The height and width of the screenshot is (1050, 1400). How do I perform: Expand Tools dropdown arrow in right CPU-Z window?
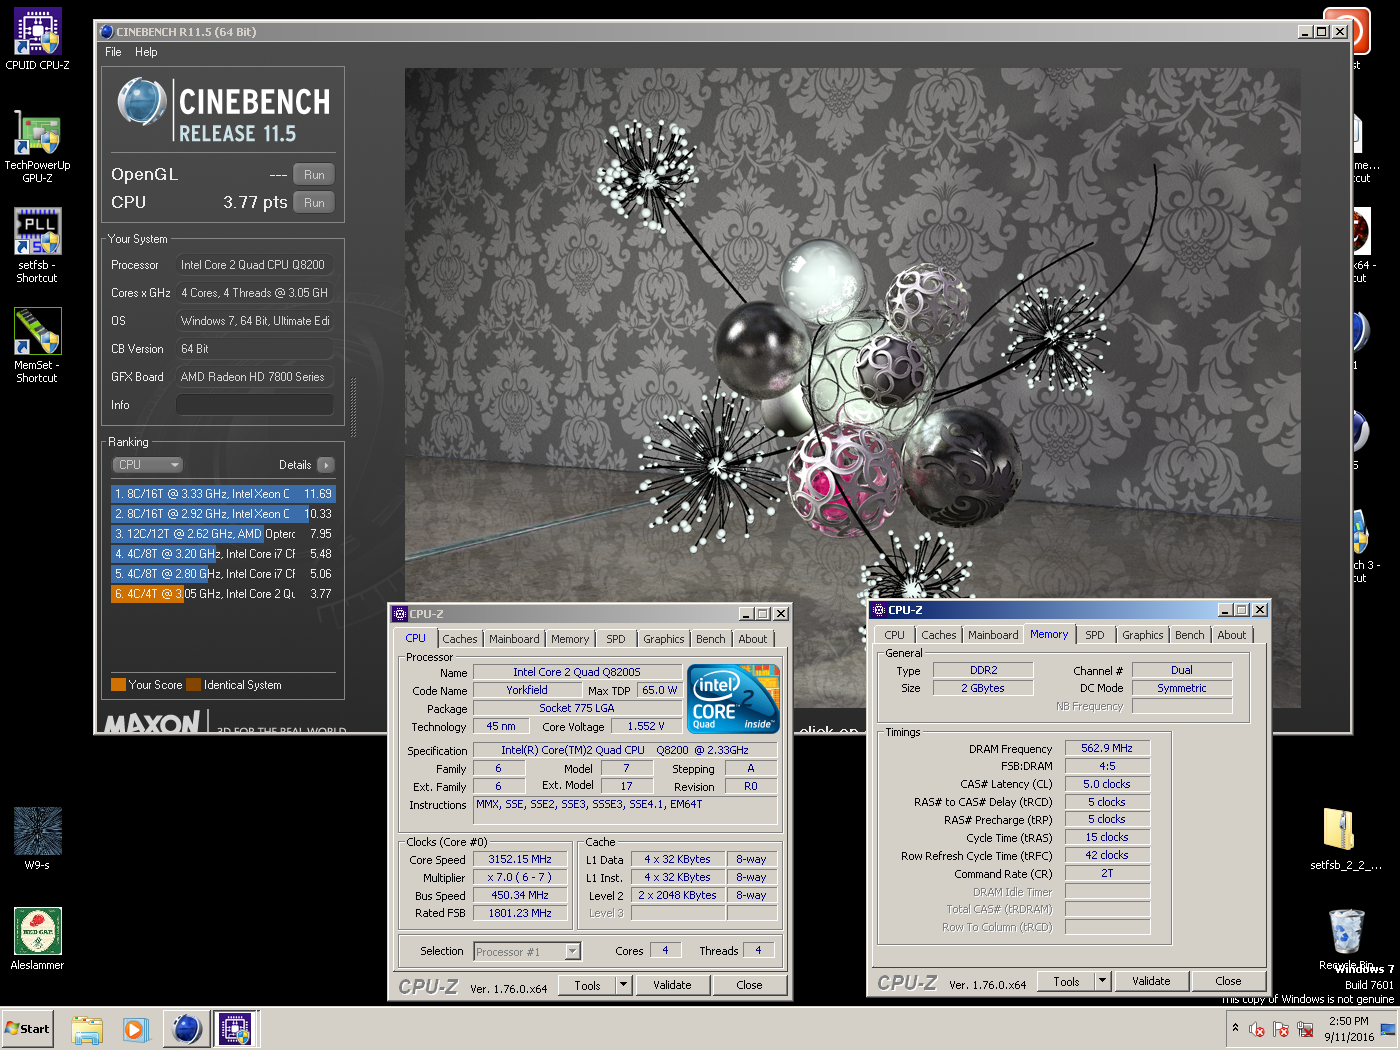tap(1103, 982)
